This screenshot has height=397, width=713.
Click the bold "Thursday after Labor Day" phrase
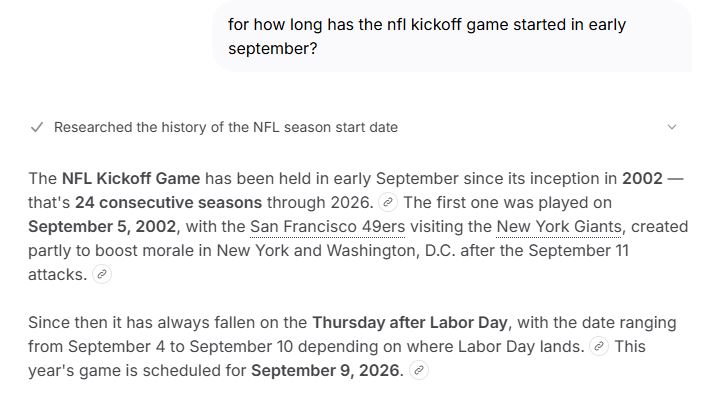(x=410, y=322)
